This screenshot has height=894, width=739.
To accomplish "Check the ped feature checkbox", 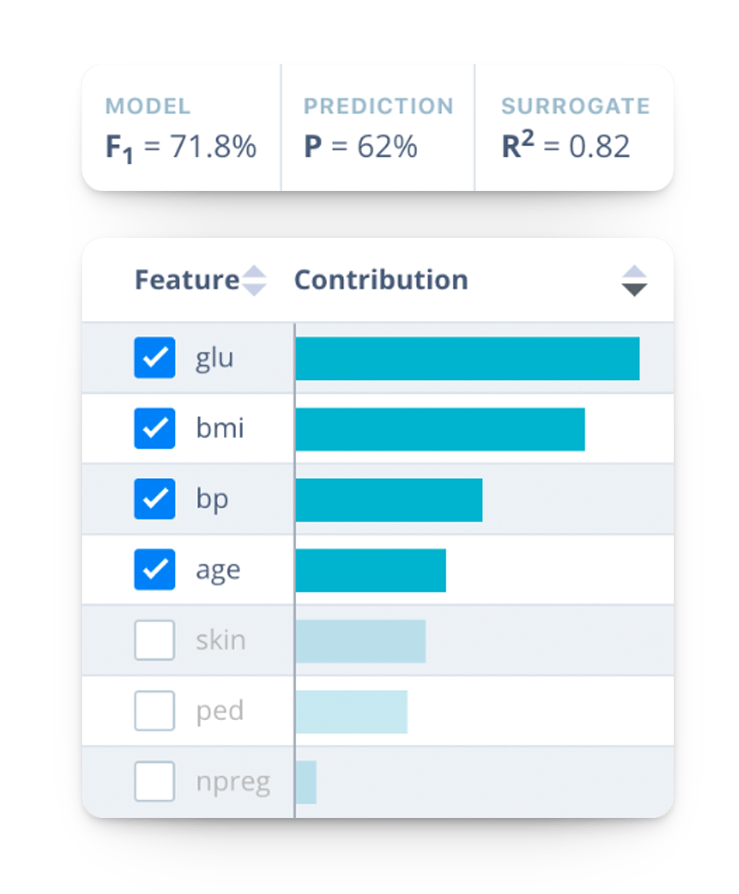I will click(x=155, y=711).
